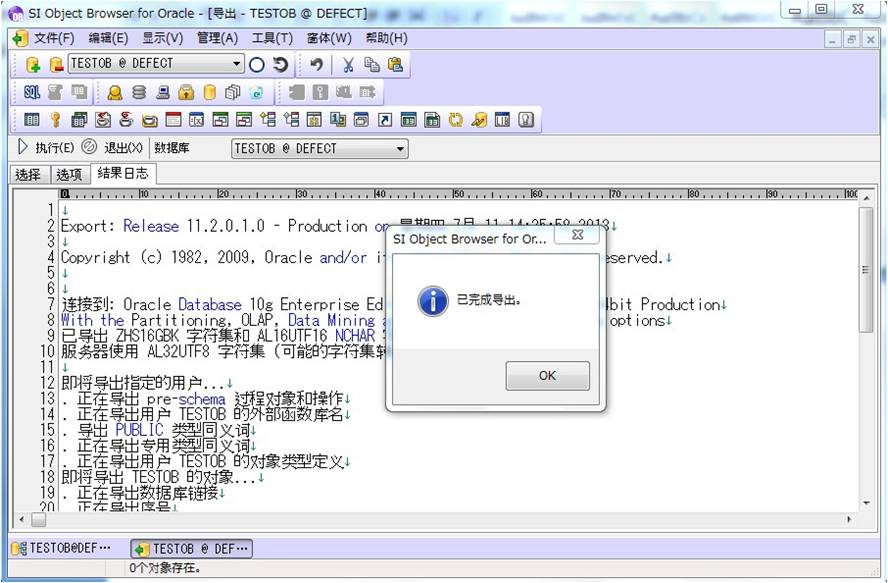Click the vertical scrollbar down arrow
This screenshot has height=583, width=888.
point(866,504)
